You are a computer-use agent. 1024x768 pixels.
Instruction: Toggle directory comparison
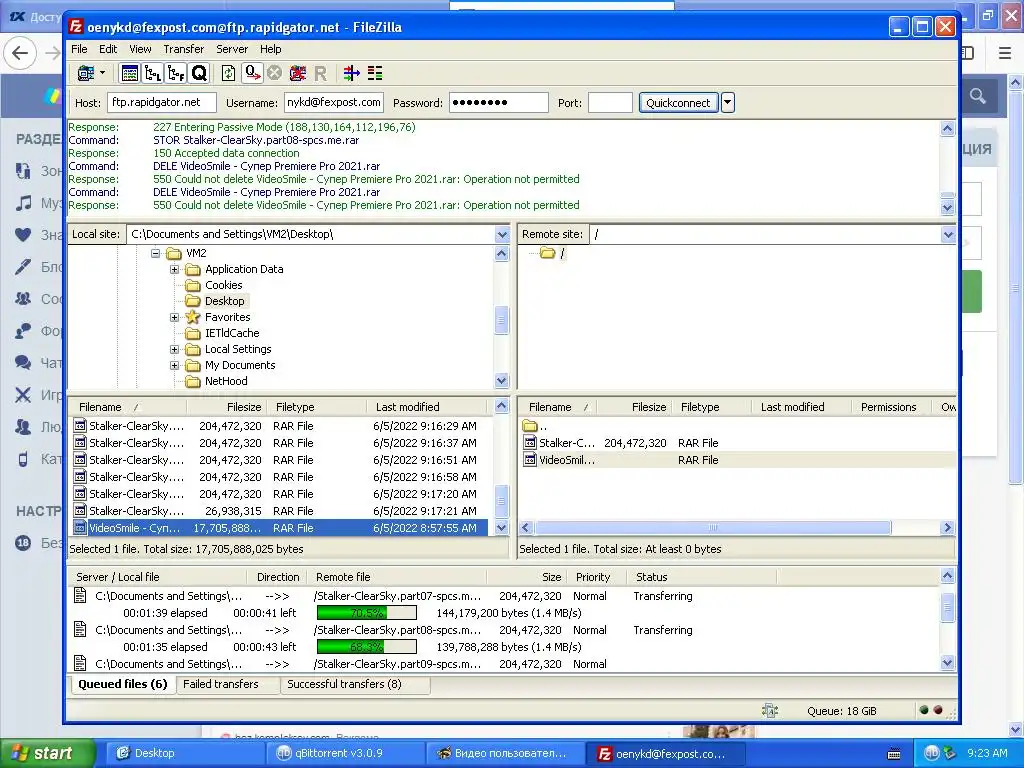click(x=375, y=73)
